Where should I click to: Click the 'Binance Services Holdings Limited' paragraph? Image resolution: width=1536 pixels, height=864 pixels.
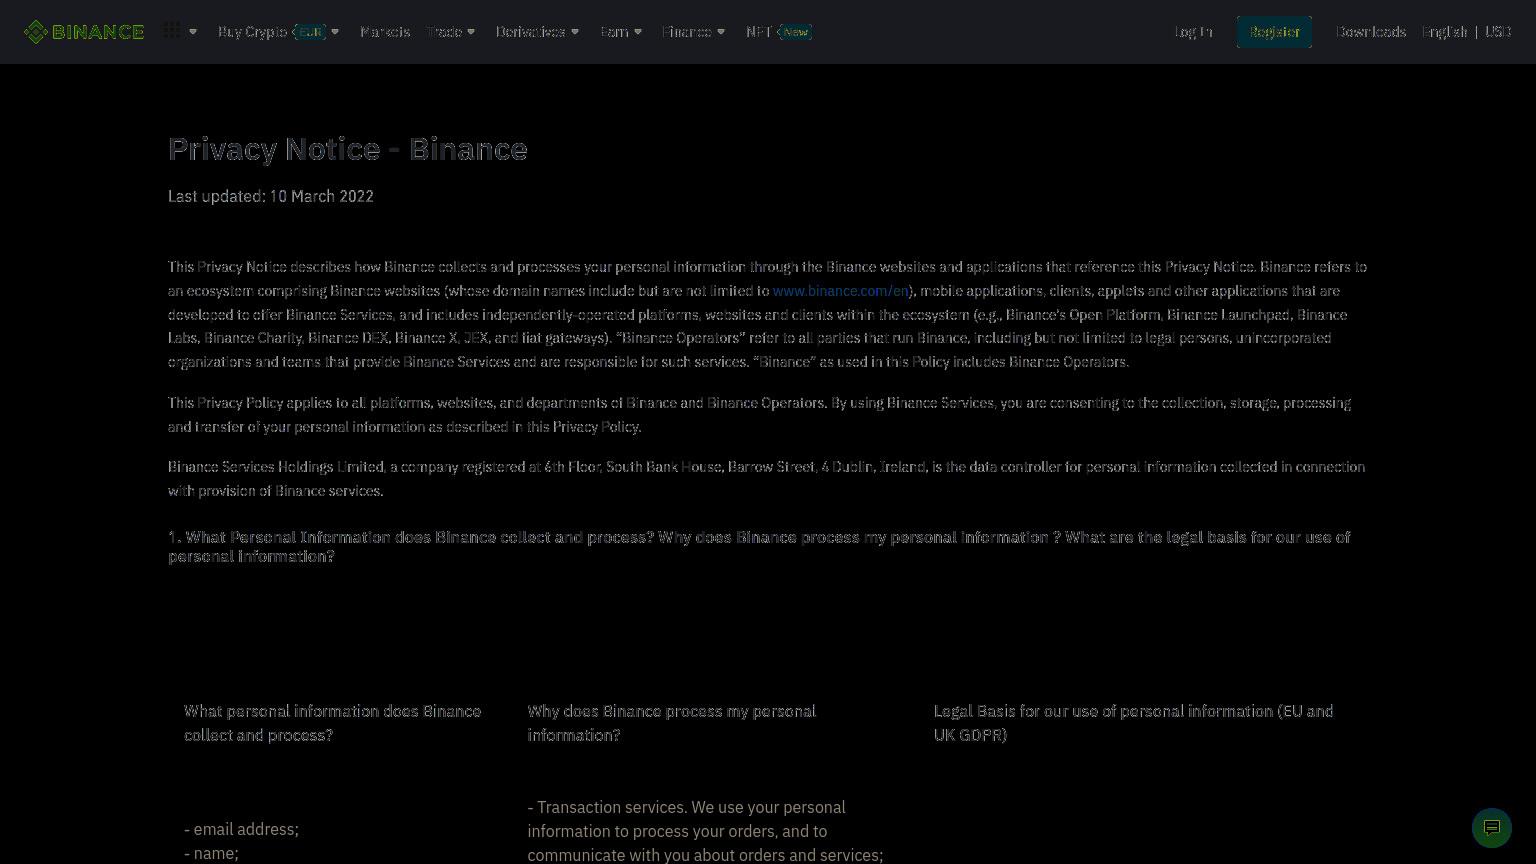tap(766, 479)
